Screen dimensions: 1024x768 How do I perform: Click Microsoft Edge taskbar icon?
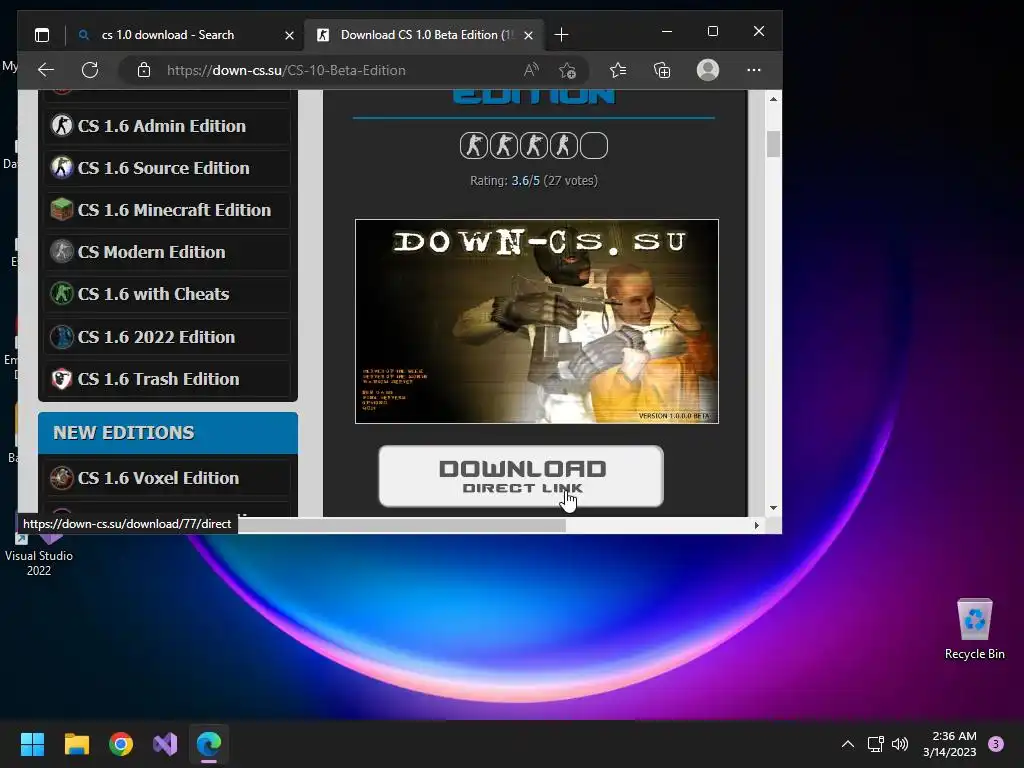209,744
